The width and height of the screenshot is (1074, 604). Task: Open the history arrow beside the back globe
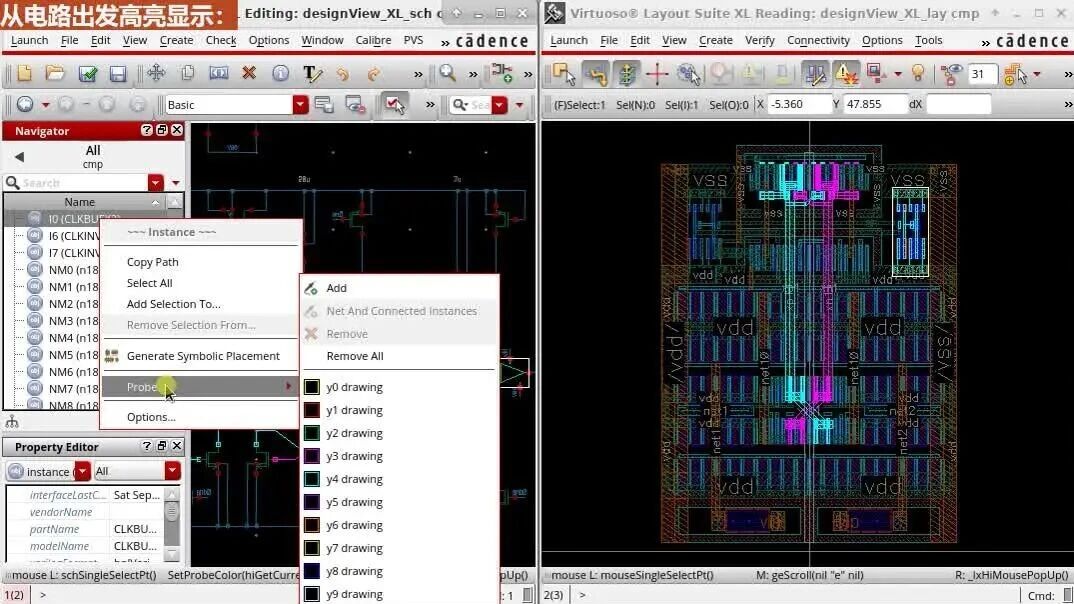click(45, 105)
